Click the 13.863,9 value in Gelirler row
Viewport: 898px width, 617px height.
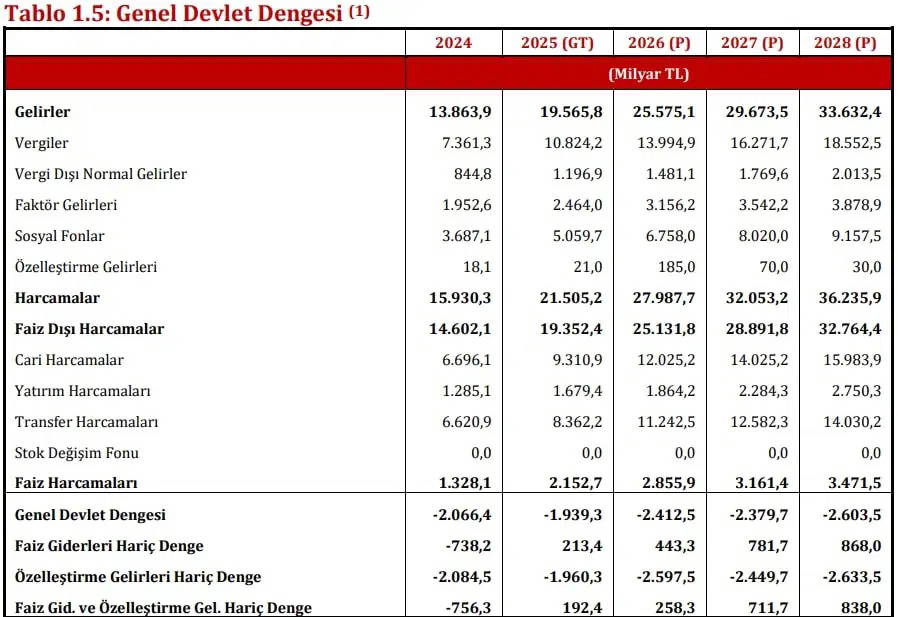tap(456, 112)
